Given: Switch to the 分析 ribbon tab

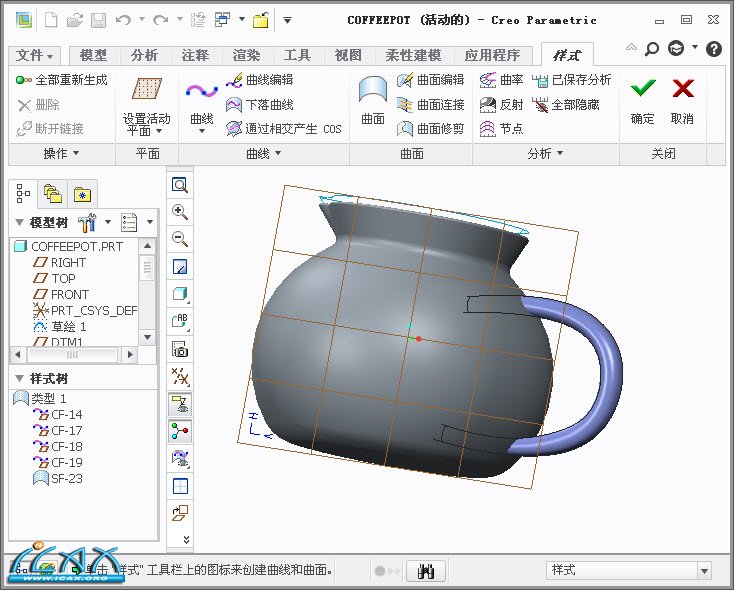Looking at the screenshot, I should (x=144, y=55).
